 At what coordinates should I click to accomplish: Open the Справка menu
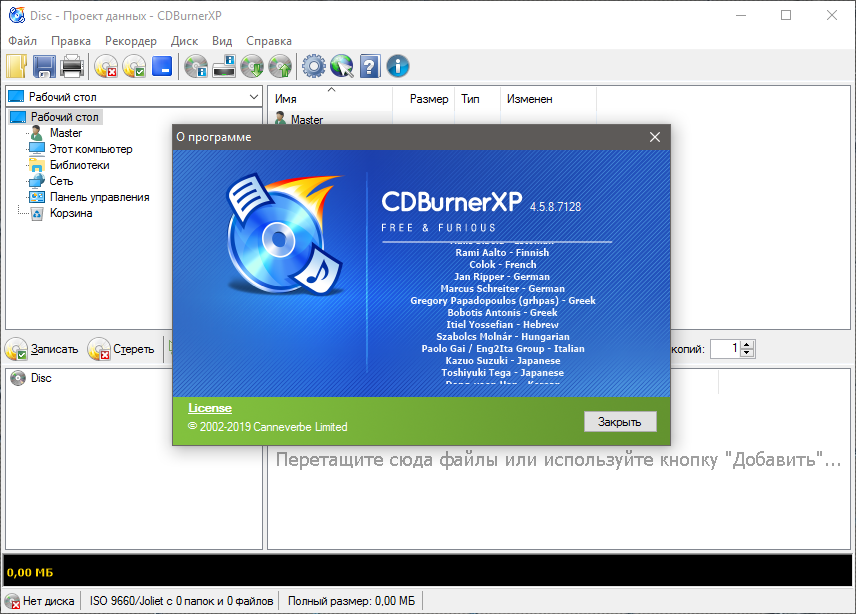269,41
